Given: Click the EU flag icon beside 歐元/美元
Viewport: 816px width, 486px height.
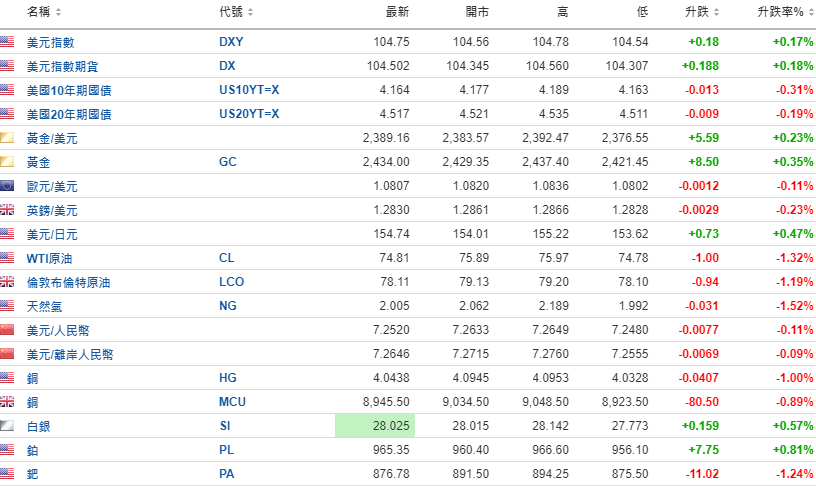Looking at the screenshot, I should coord(7,186).
